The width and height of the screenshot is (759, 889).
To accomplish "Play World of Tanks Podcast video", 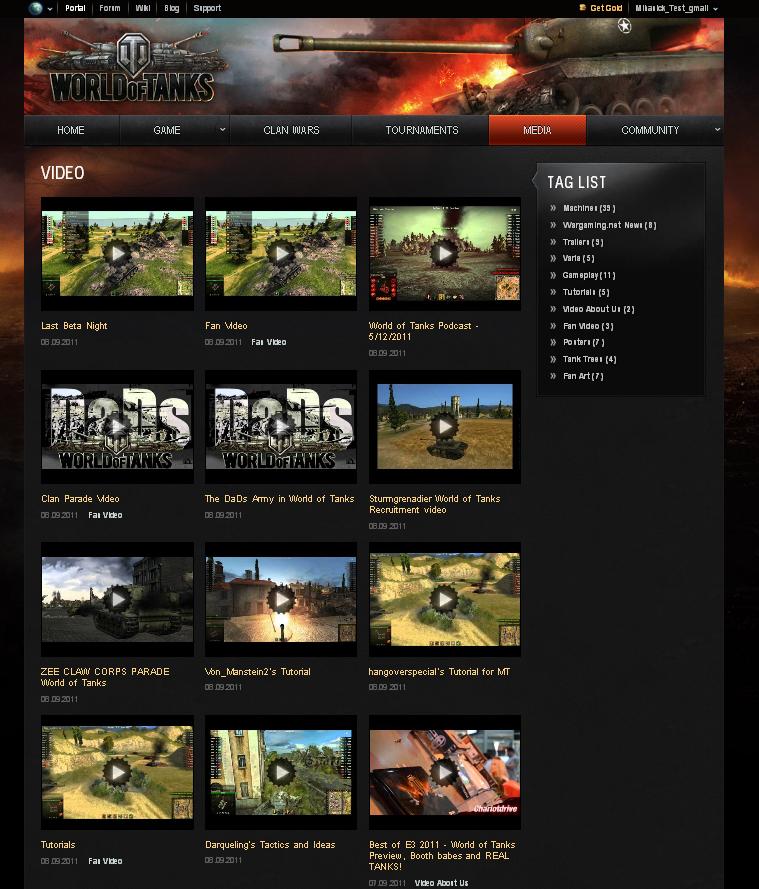I will pyautogui.click(x=445, y=253).
